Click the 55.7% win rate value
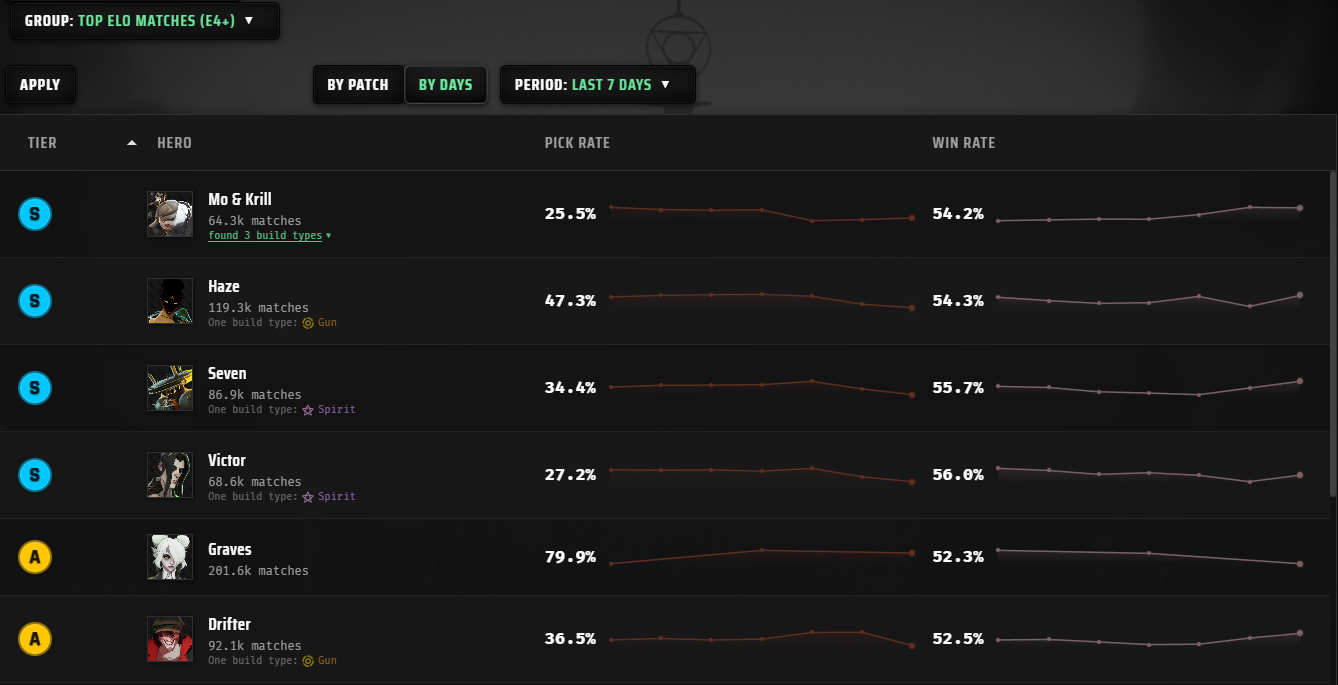Image resolution: width=1338 pixels, height=685 pixels. pyautogui.click(x=958, y=387)
